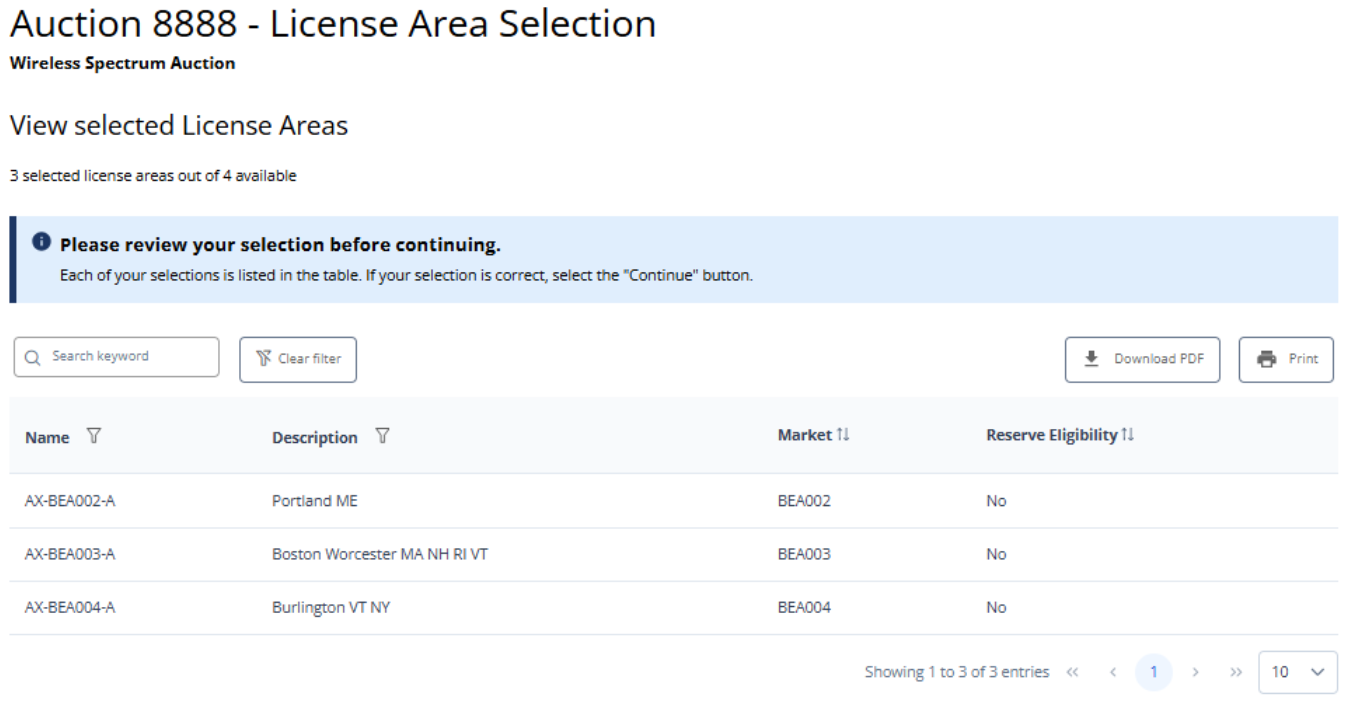Image resolution: width=1345 pixels, height=705 pixels.
Task: Click the Name column filter icon
Action: click(x=94, y=437)
